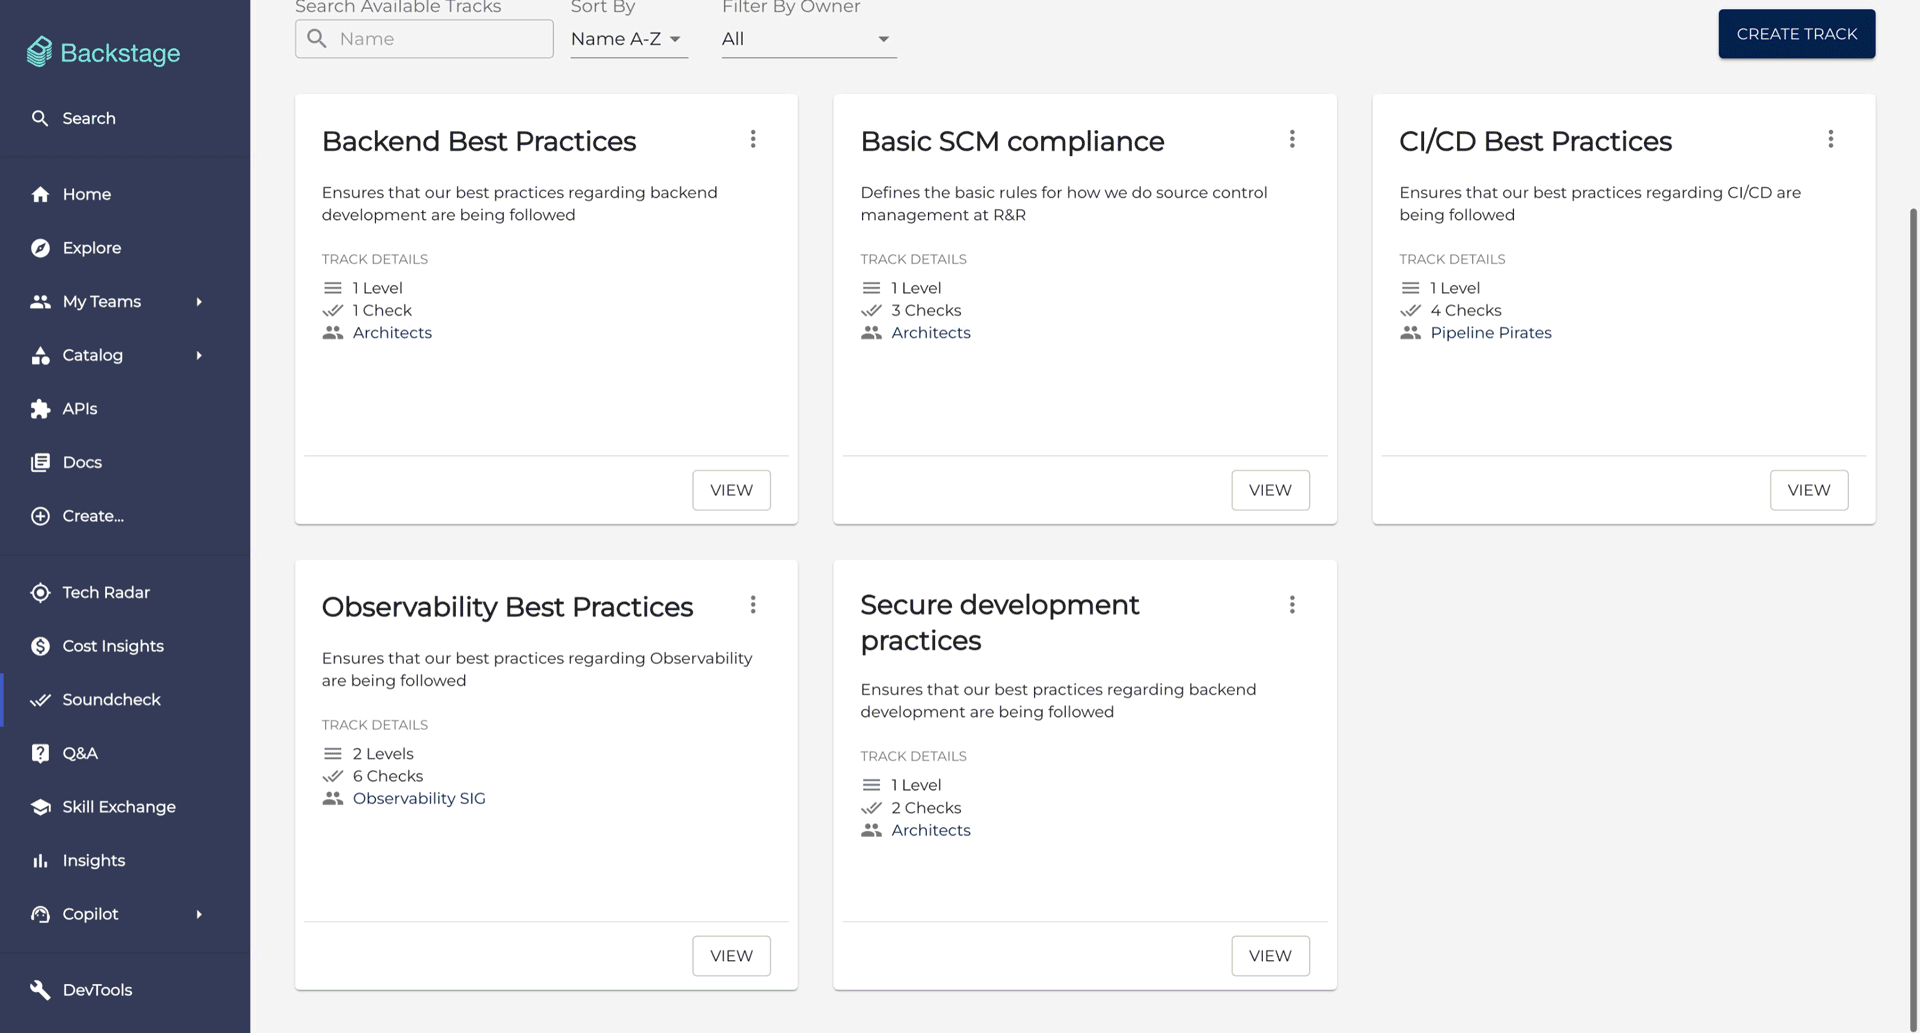Open the APIs puzzle icon

tap(40, 408)
